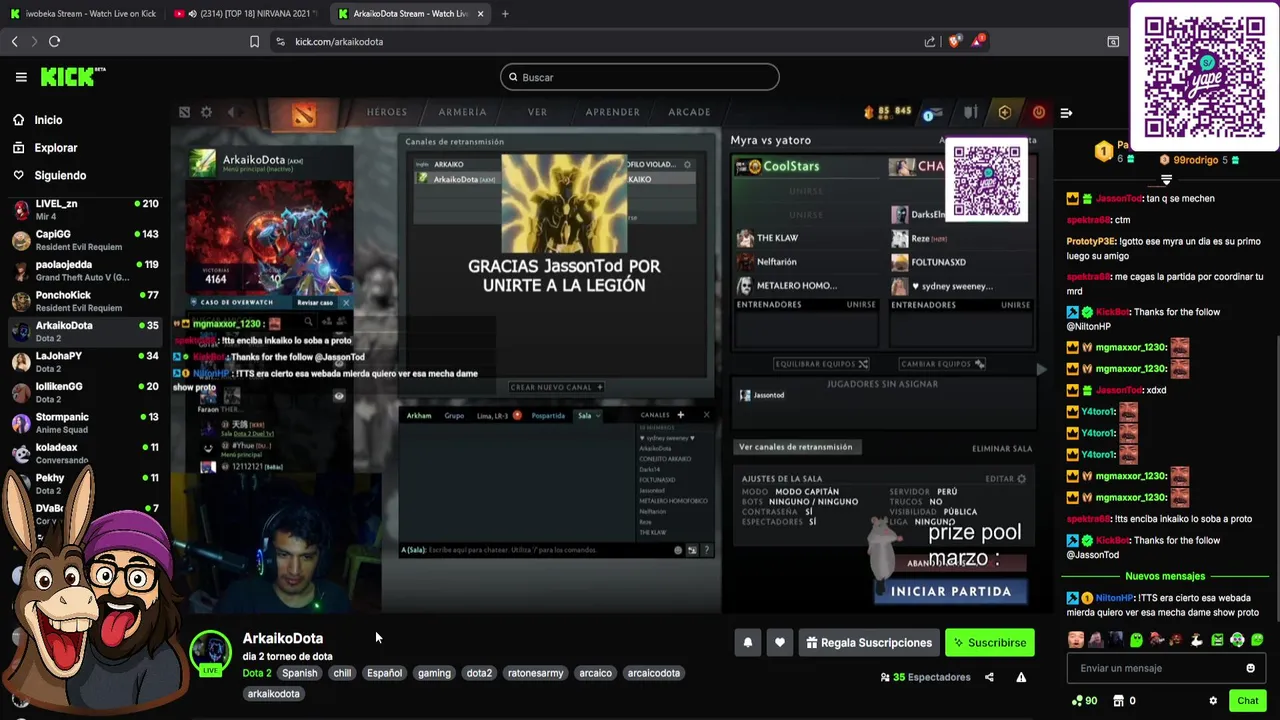Image resolution: width=1280 pixels, height=720 pixels.
Task: Collapse the chat panel arrow icon
Action: 1066,113
